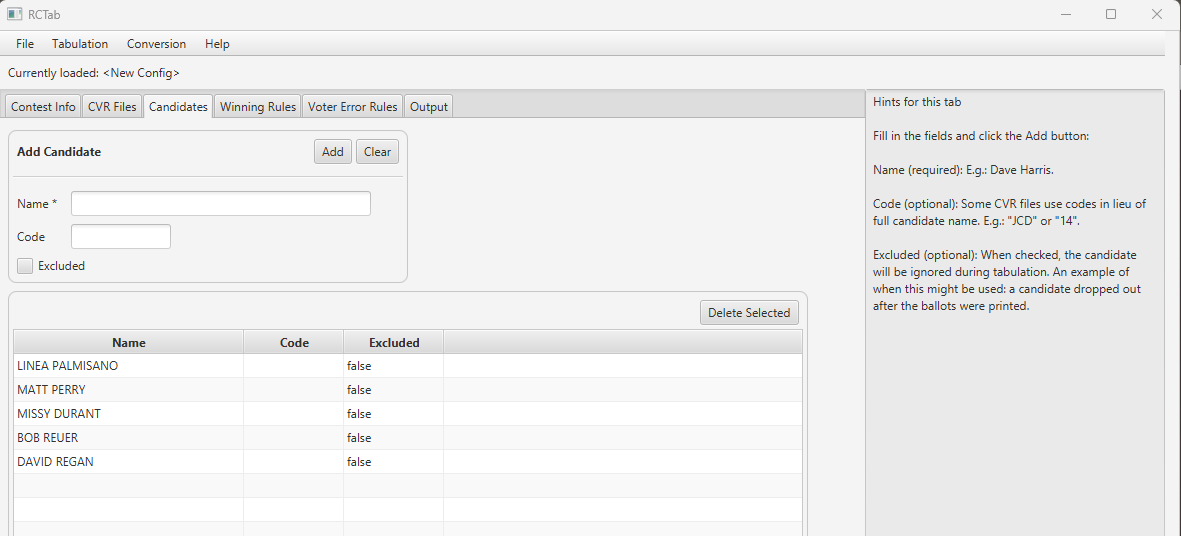Image resolution: width=1181 pixels, height=536 pixels.
Task: Select the DAVID REGAN row
Action: [x=407, y=462]
